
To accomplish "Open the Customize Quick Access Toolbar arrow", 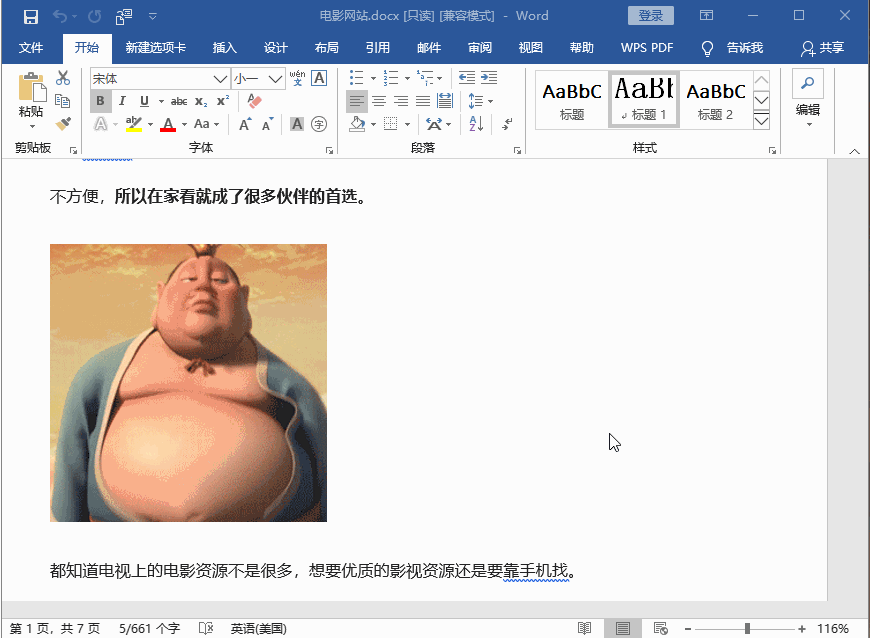I will tap(153, 17).
